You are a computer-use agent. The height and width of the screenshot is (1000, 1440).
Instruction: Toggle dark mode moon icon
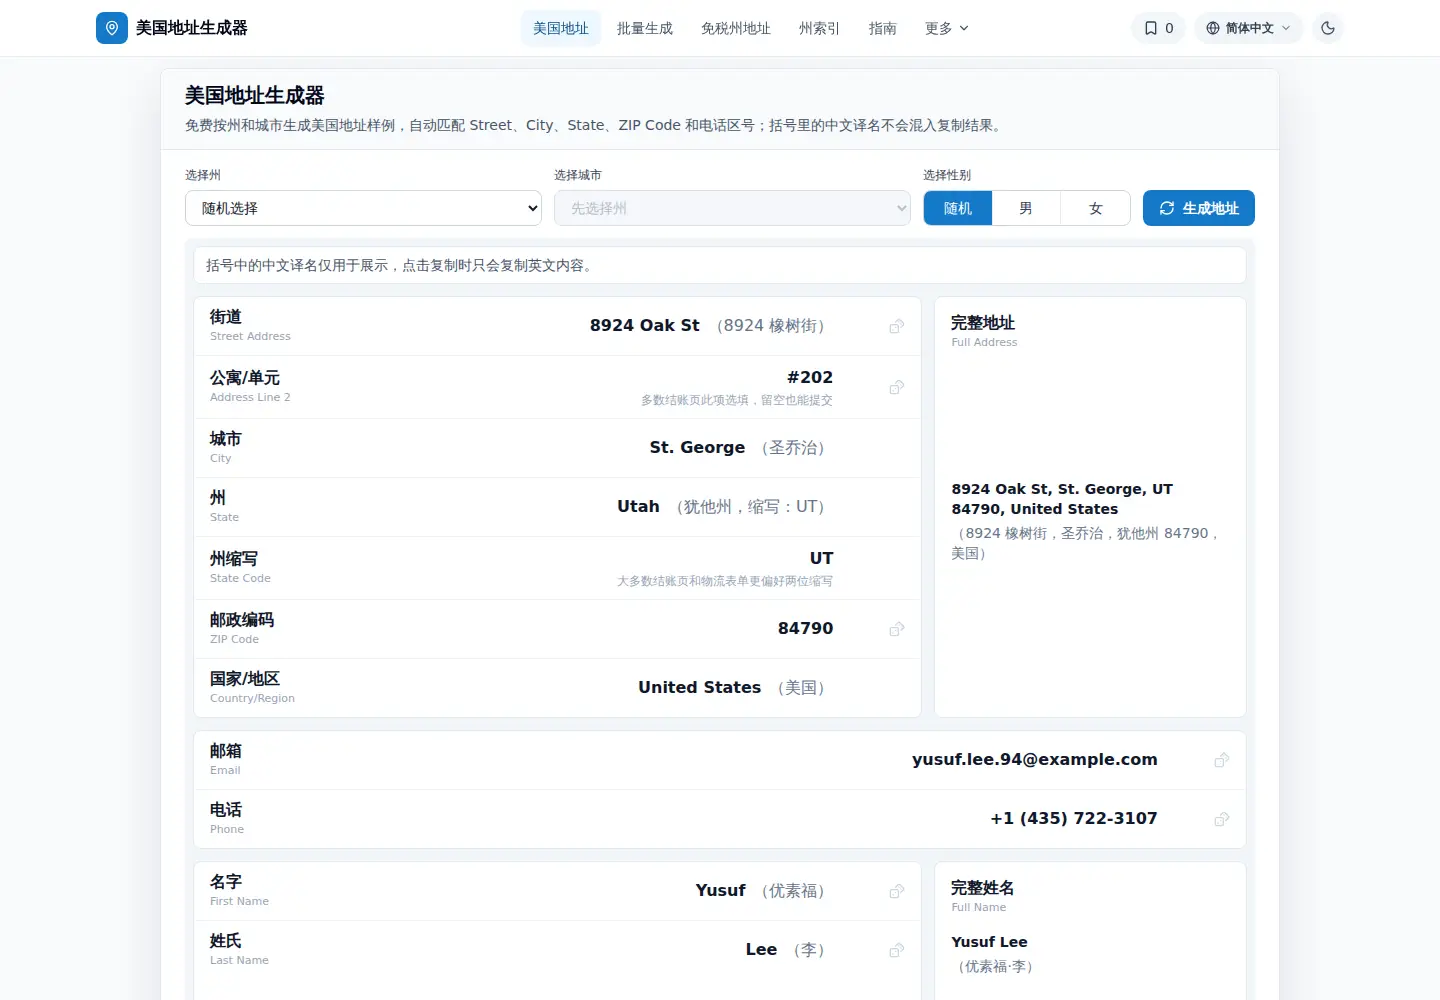tap(1328, 28)
